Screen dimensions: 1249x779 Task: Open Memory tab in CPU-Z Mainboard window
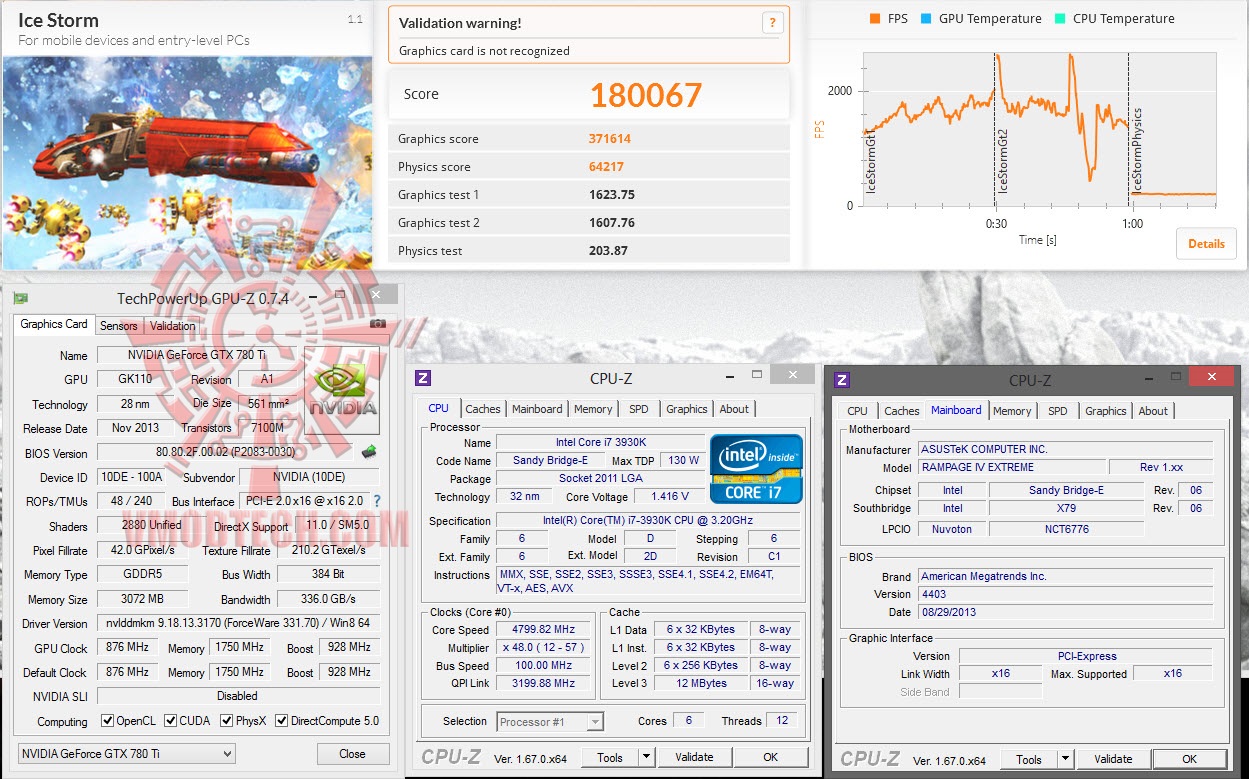[1012, 411]
